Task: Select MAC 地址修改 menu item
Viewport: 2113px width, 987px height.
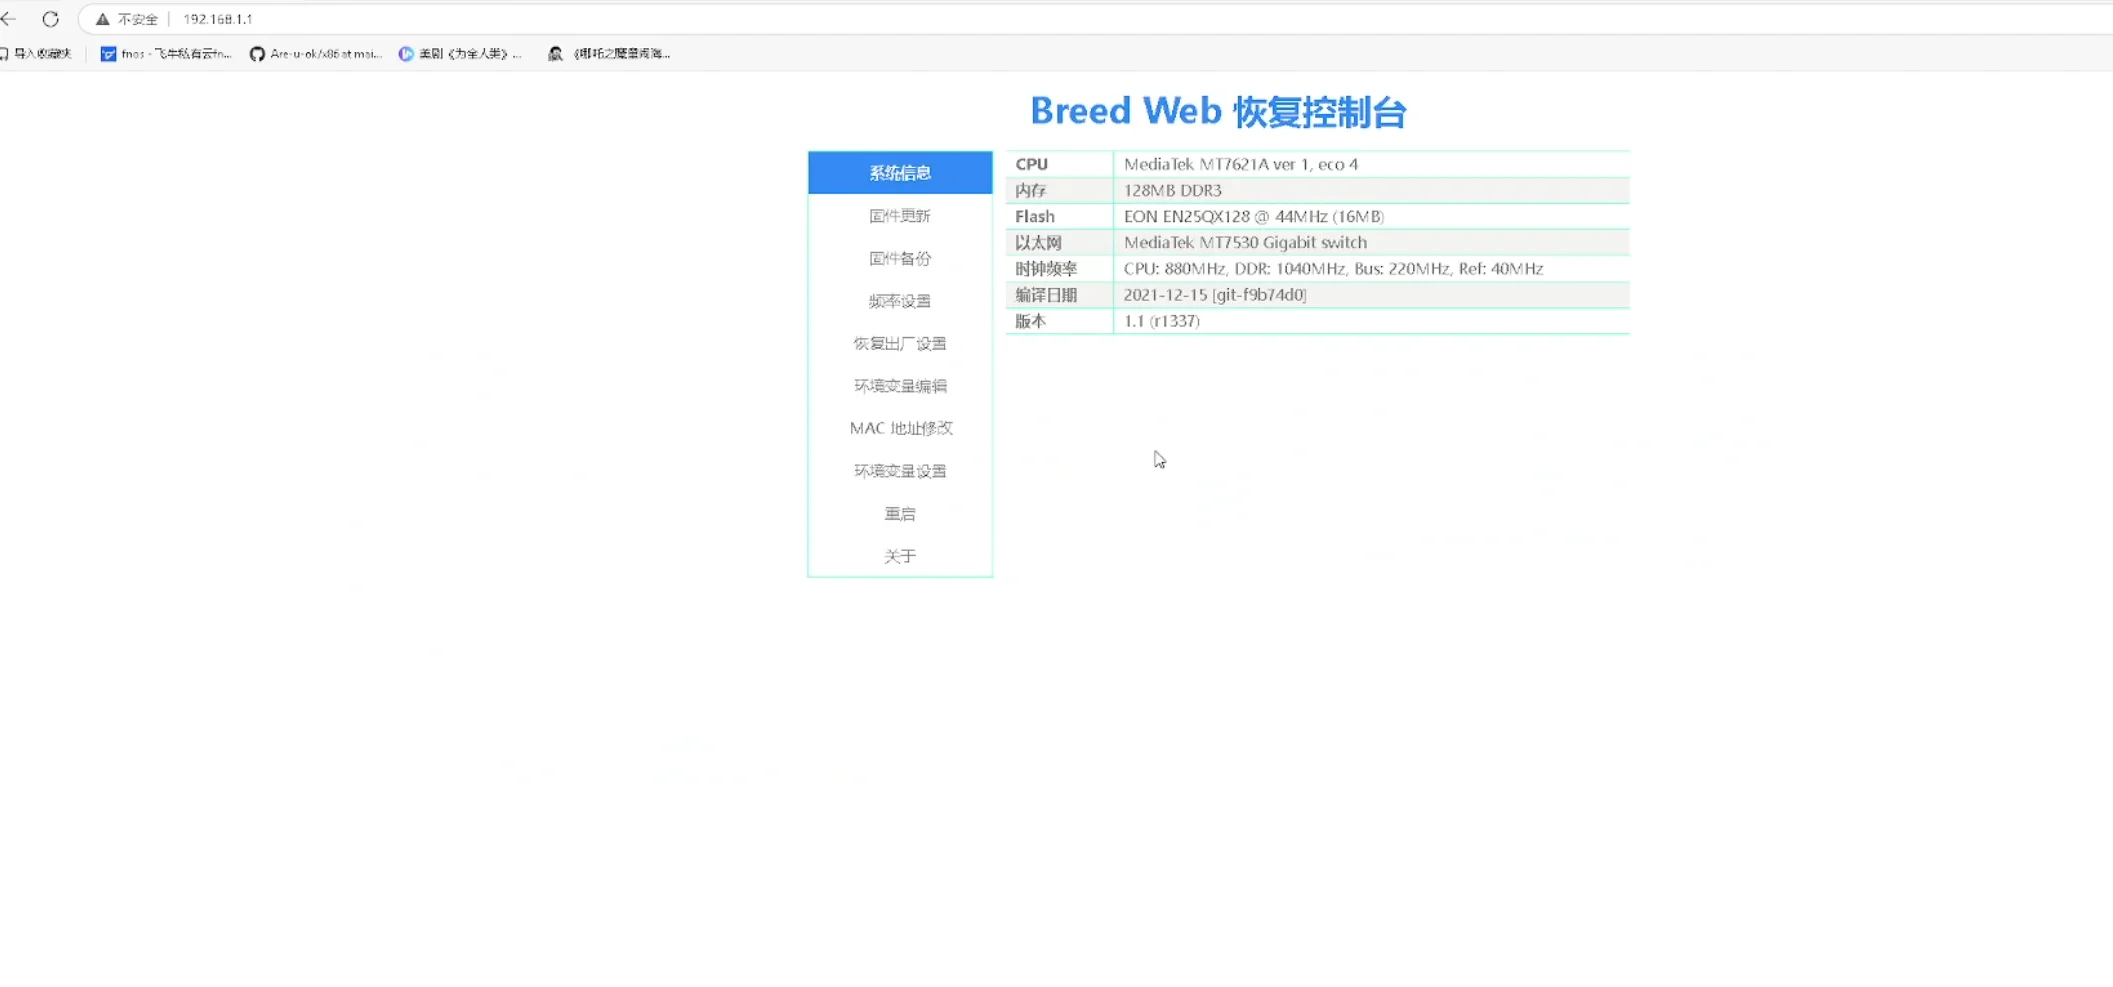Action: pos(900,428)
